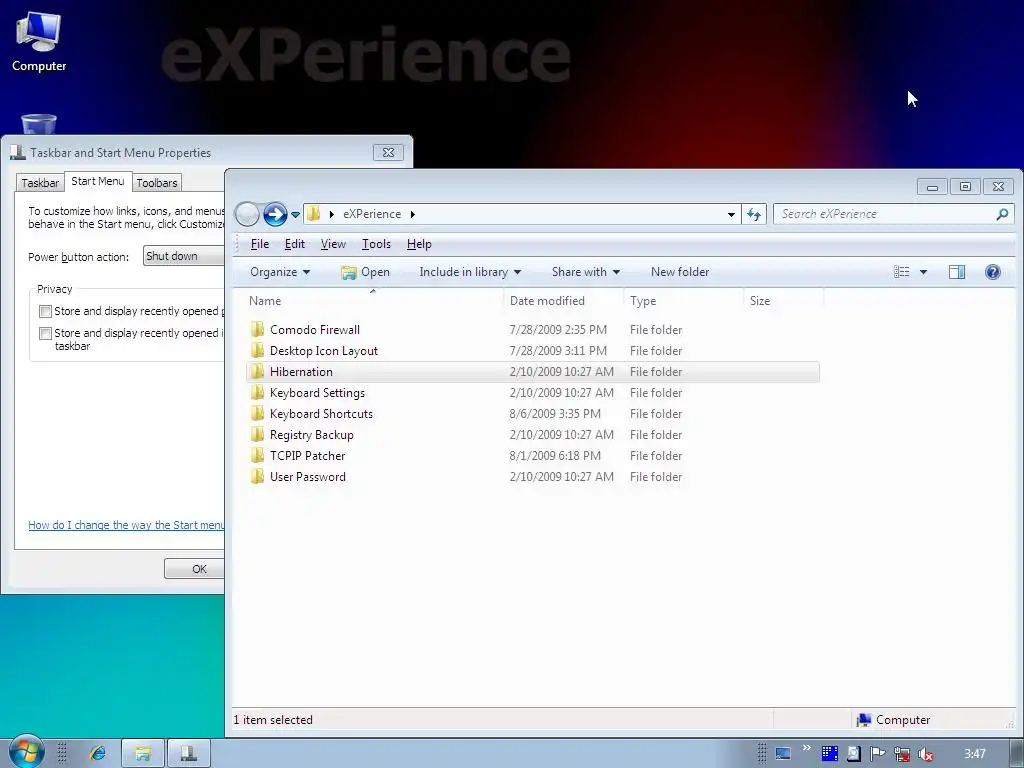
Task: Select the Registry Backup folder name
Action: tap(312, 434)
